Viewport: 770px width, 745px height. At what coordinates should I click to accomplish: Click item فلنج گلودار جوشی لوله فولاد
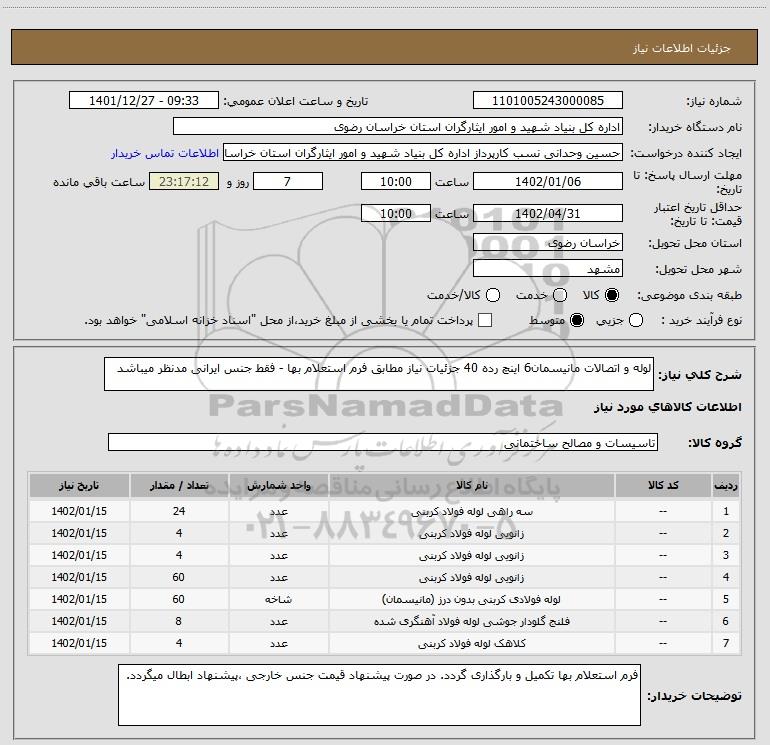pos(471,621)
